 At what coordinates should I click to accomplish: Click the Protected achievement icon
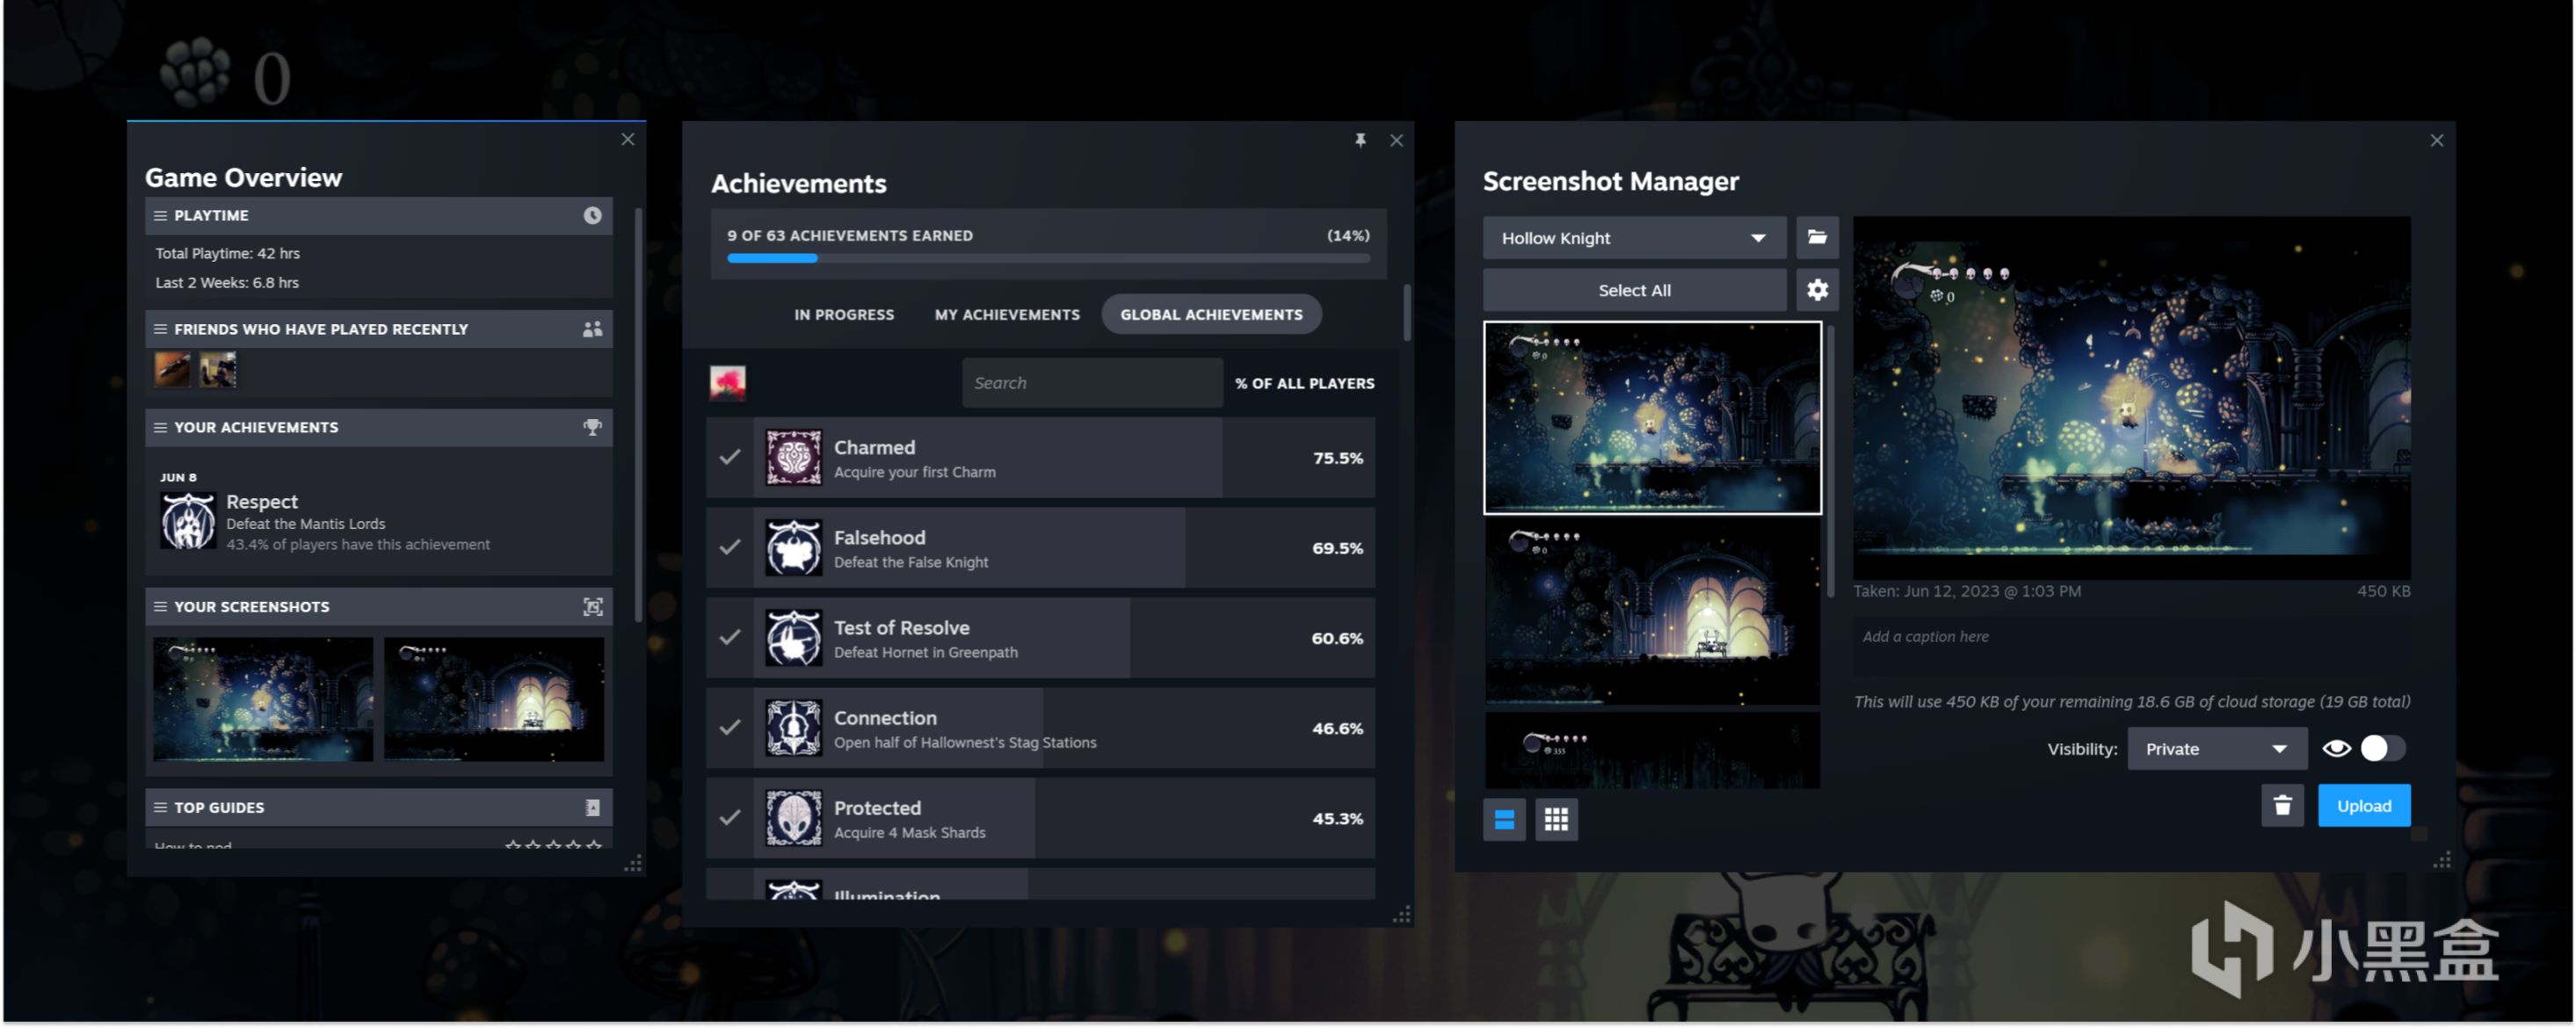pyautogui.click(x=793, y=818)
